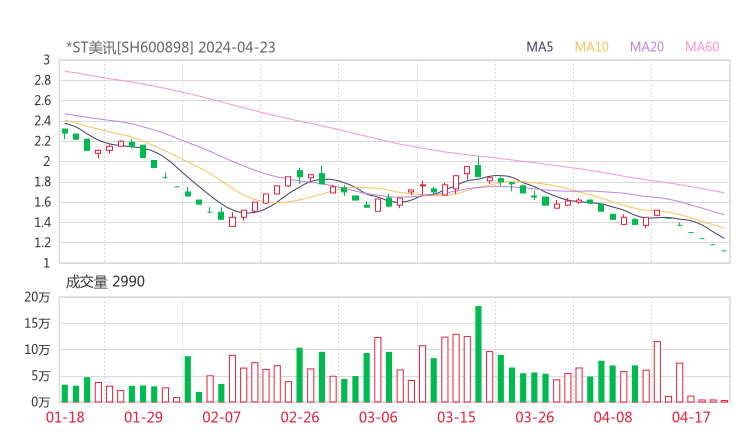The height and width of the screenshot is (440, 740).
Task: Click the 02-26 date axis label
Action: click(300, 417)
